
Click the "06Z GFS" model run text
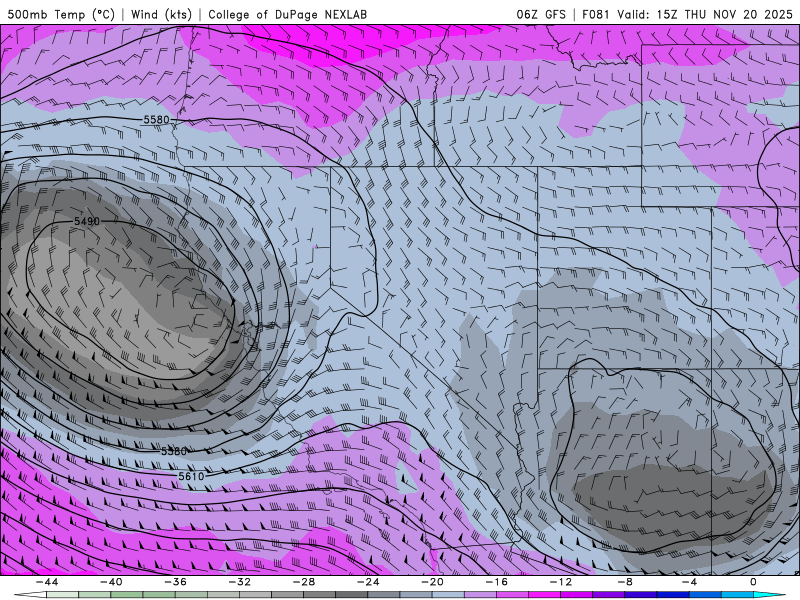(x=541, y=14)
